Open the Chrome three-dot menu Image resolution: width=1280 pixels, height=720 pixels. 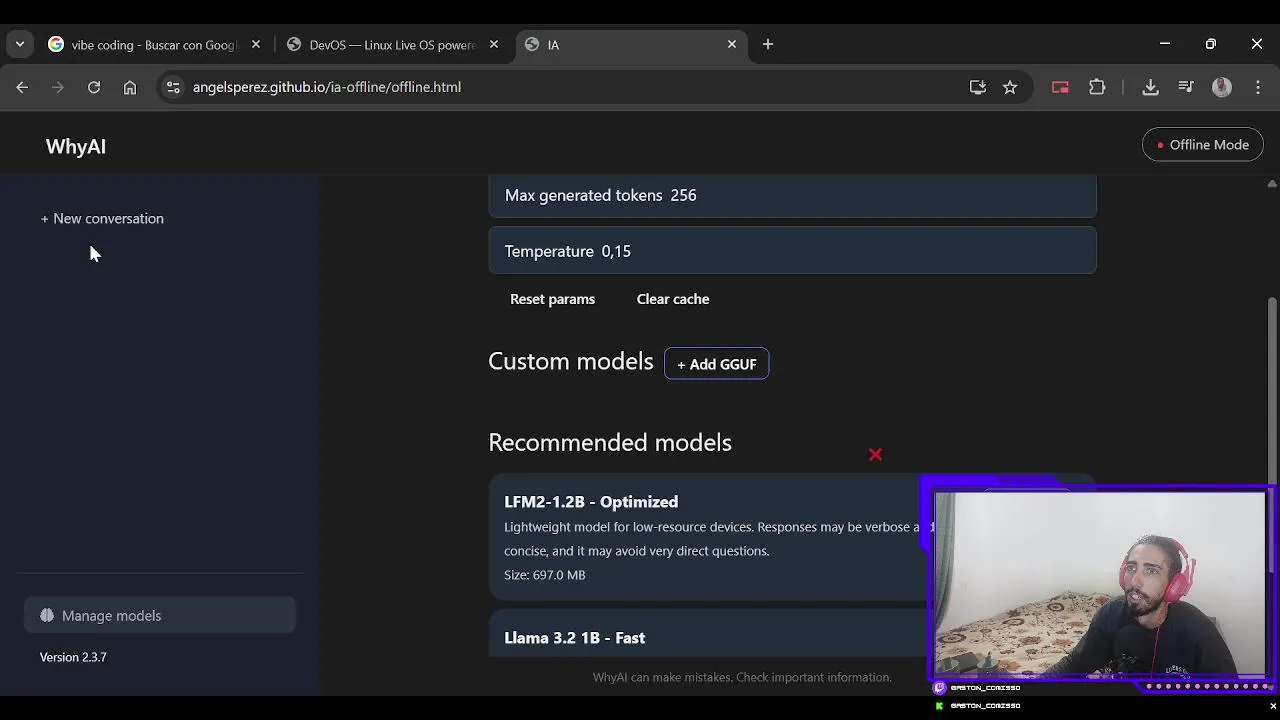click(1258, 87)
